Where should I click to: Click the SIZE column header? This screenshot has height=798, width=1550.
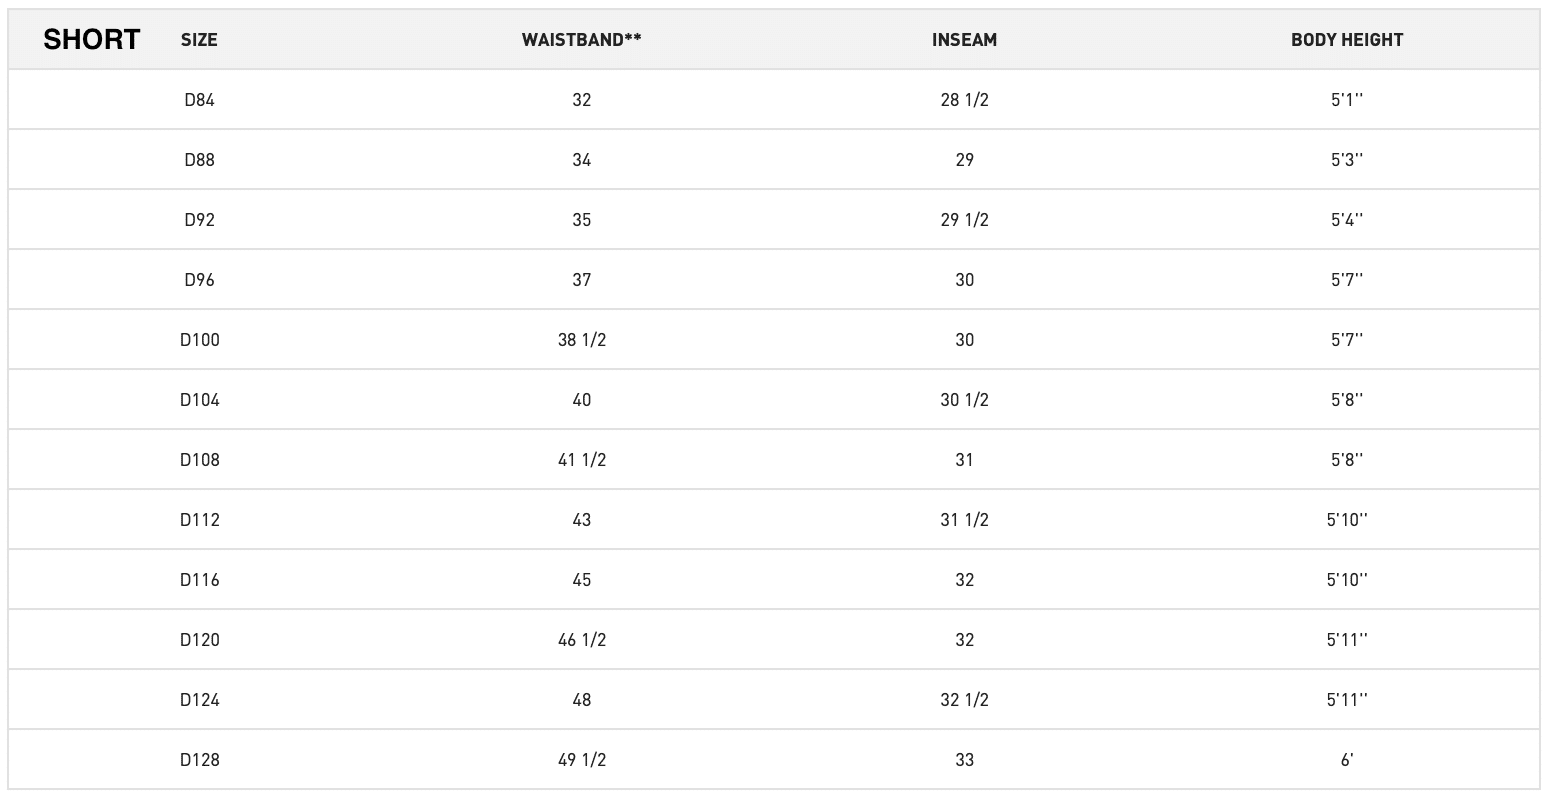coord(199,40)
